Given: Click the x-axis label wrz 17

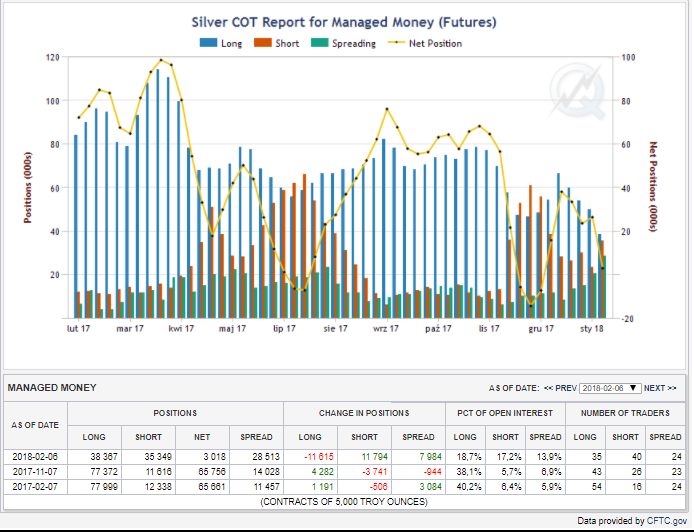Looking at the screenshot, I should 386,329.
